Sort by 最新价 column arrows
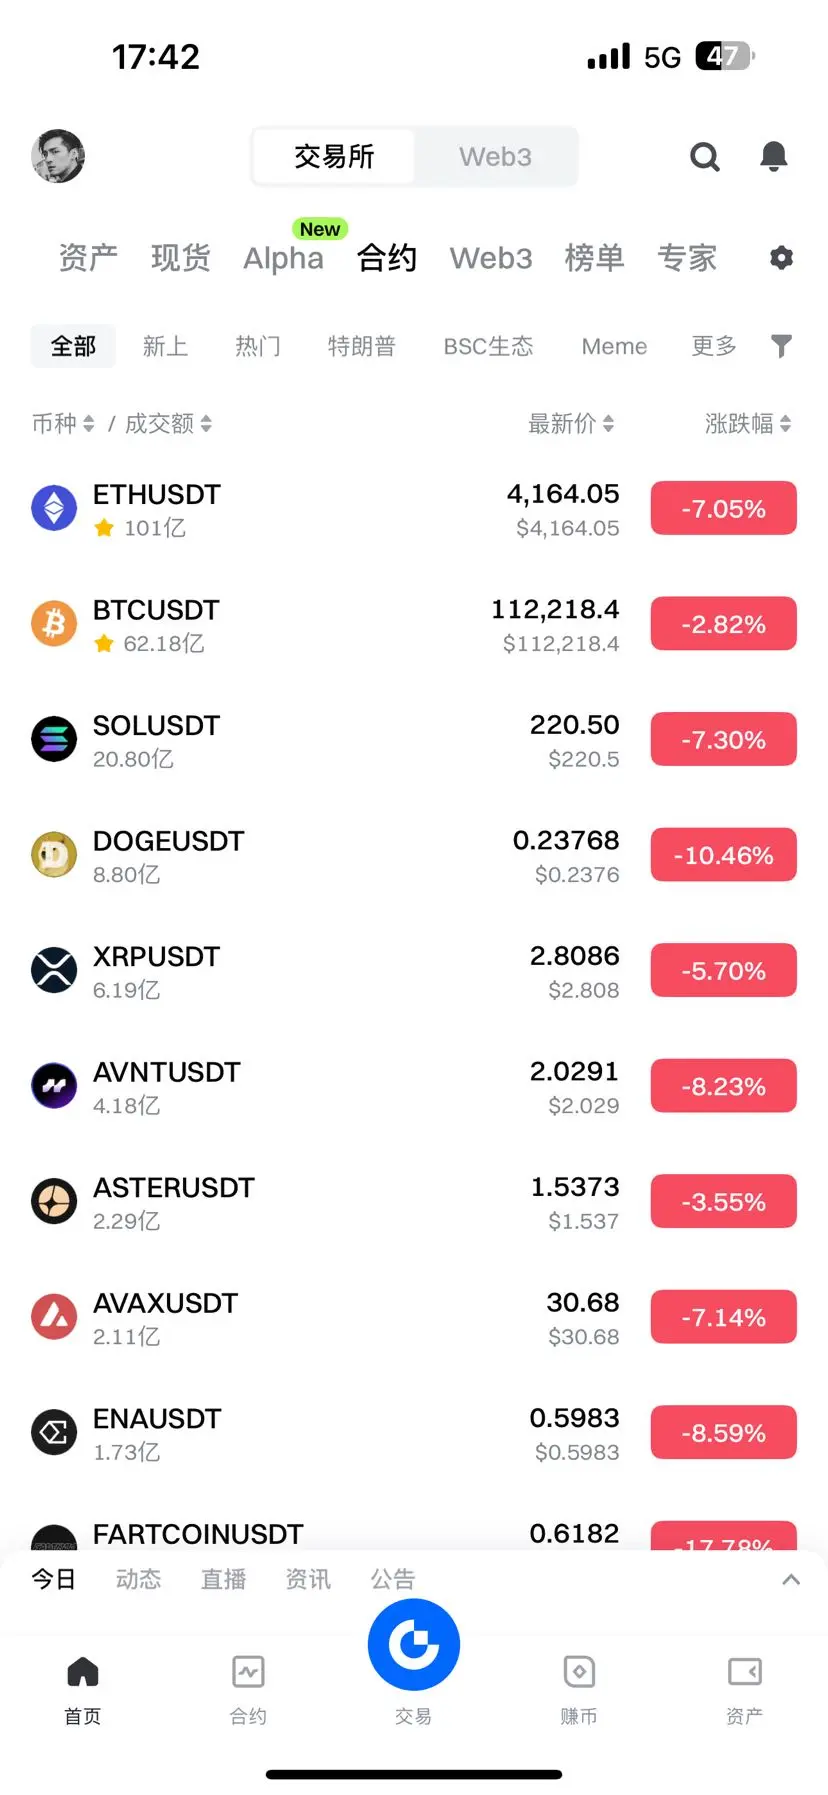Image resolution: width=828 pixels, height=1795 pixels. click(608, 424)
